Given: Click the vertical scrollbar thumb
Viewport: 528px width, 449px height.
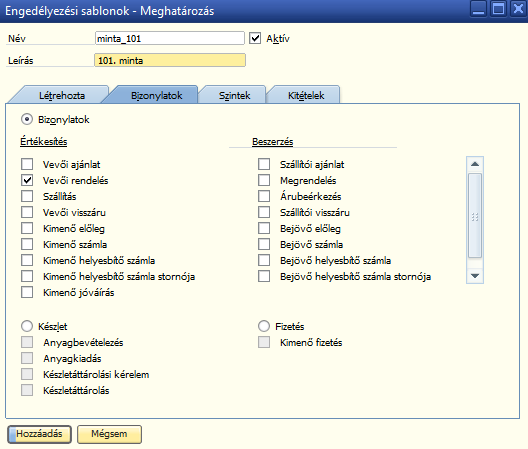Looking at the screenshot, I should click(x=475, y=216).
